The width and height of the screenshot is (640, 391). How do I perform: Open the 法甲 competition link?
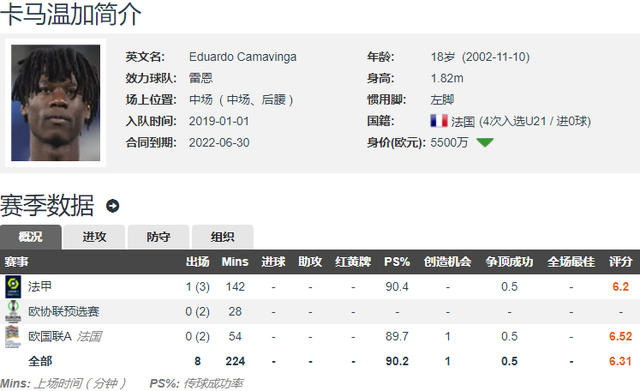(40, 287)
